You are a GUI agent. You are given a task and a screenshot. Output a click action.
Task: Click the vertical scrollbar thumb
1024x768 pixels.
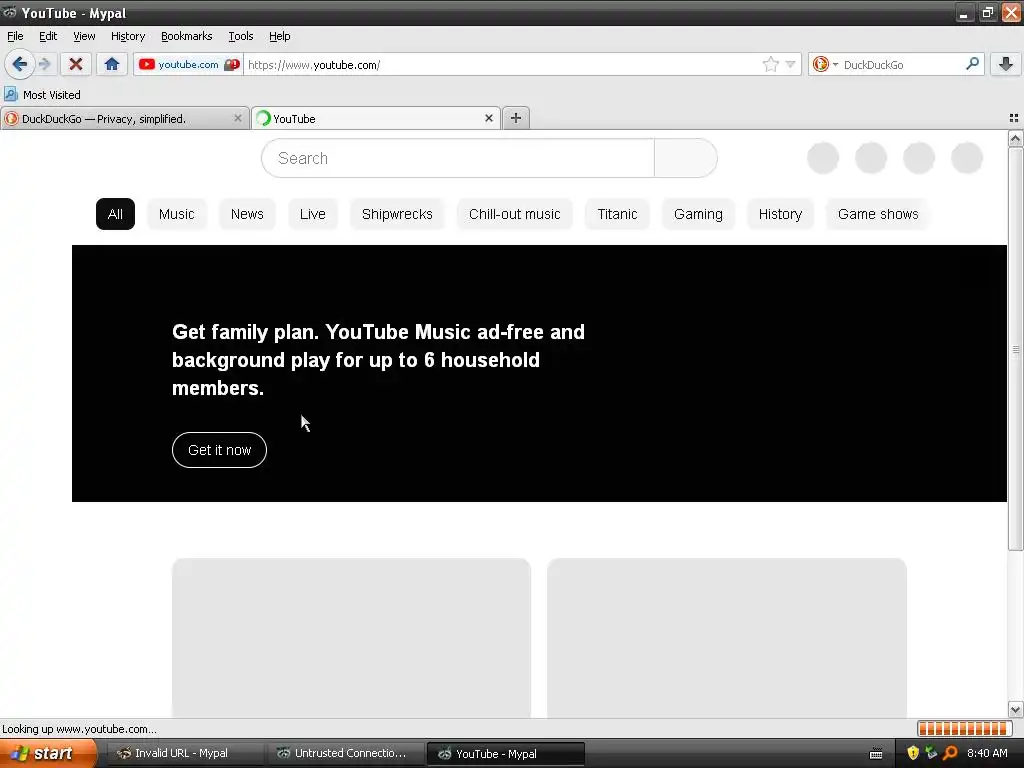coord(1015,349)
